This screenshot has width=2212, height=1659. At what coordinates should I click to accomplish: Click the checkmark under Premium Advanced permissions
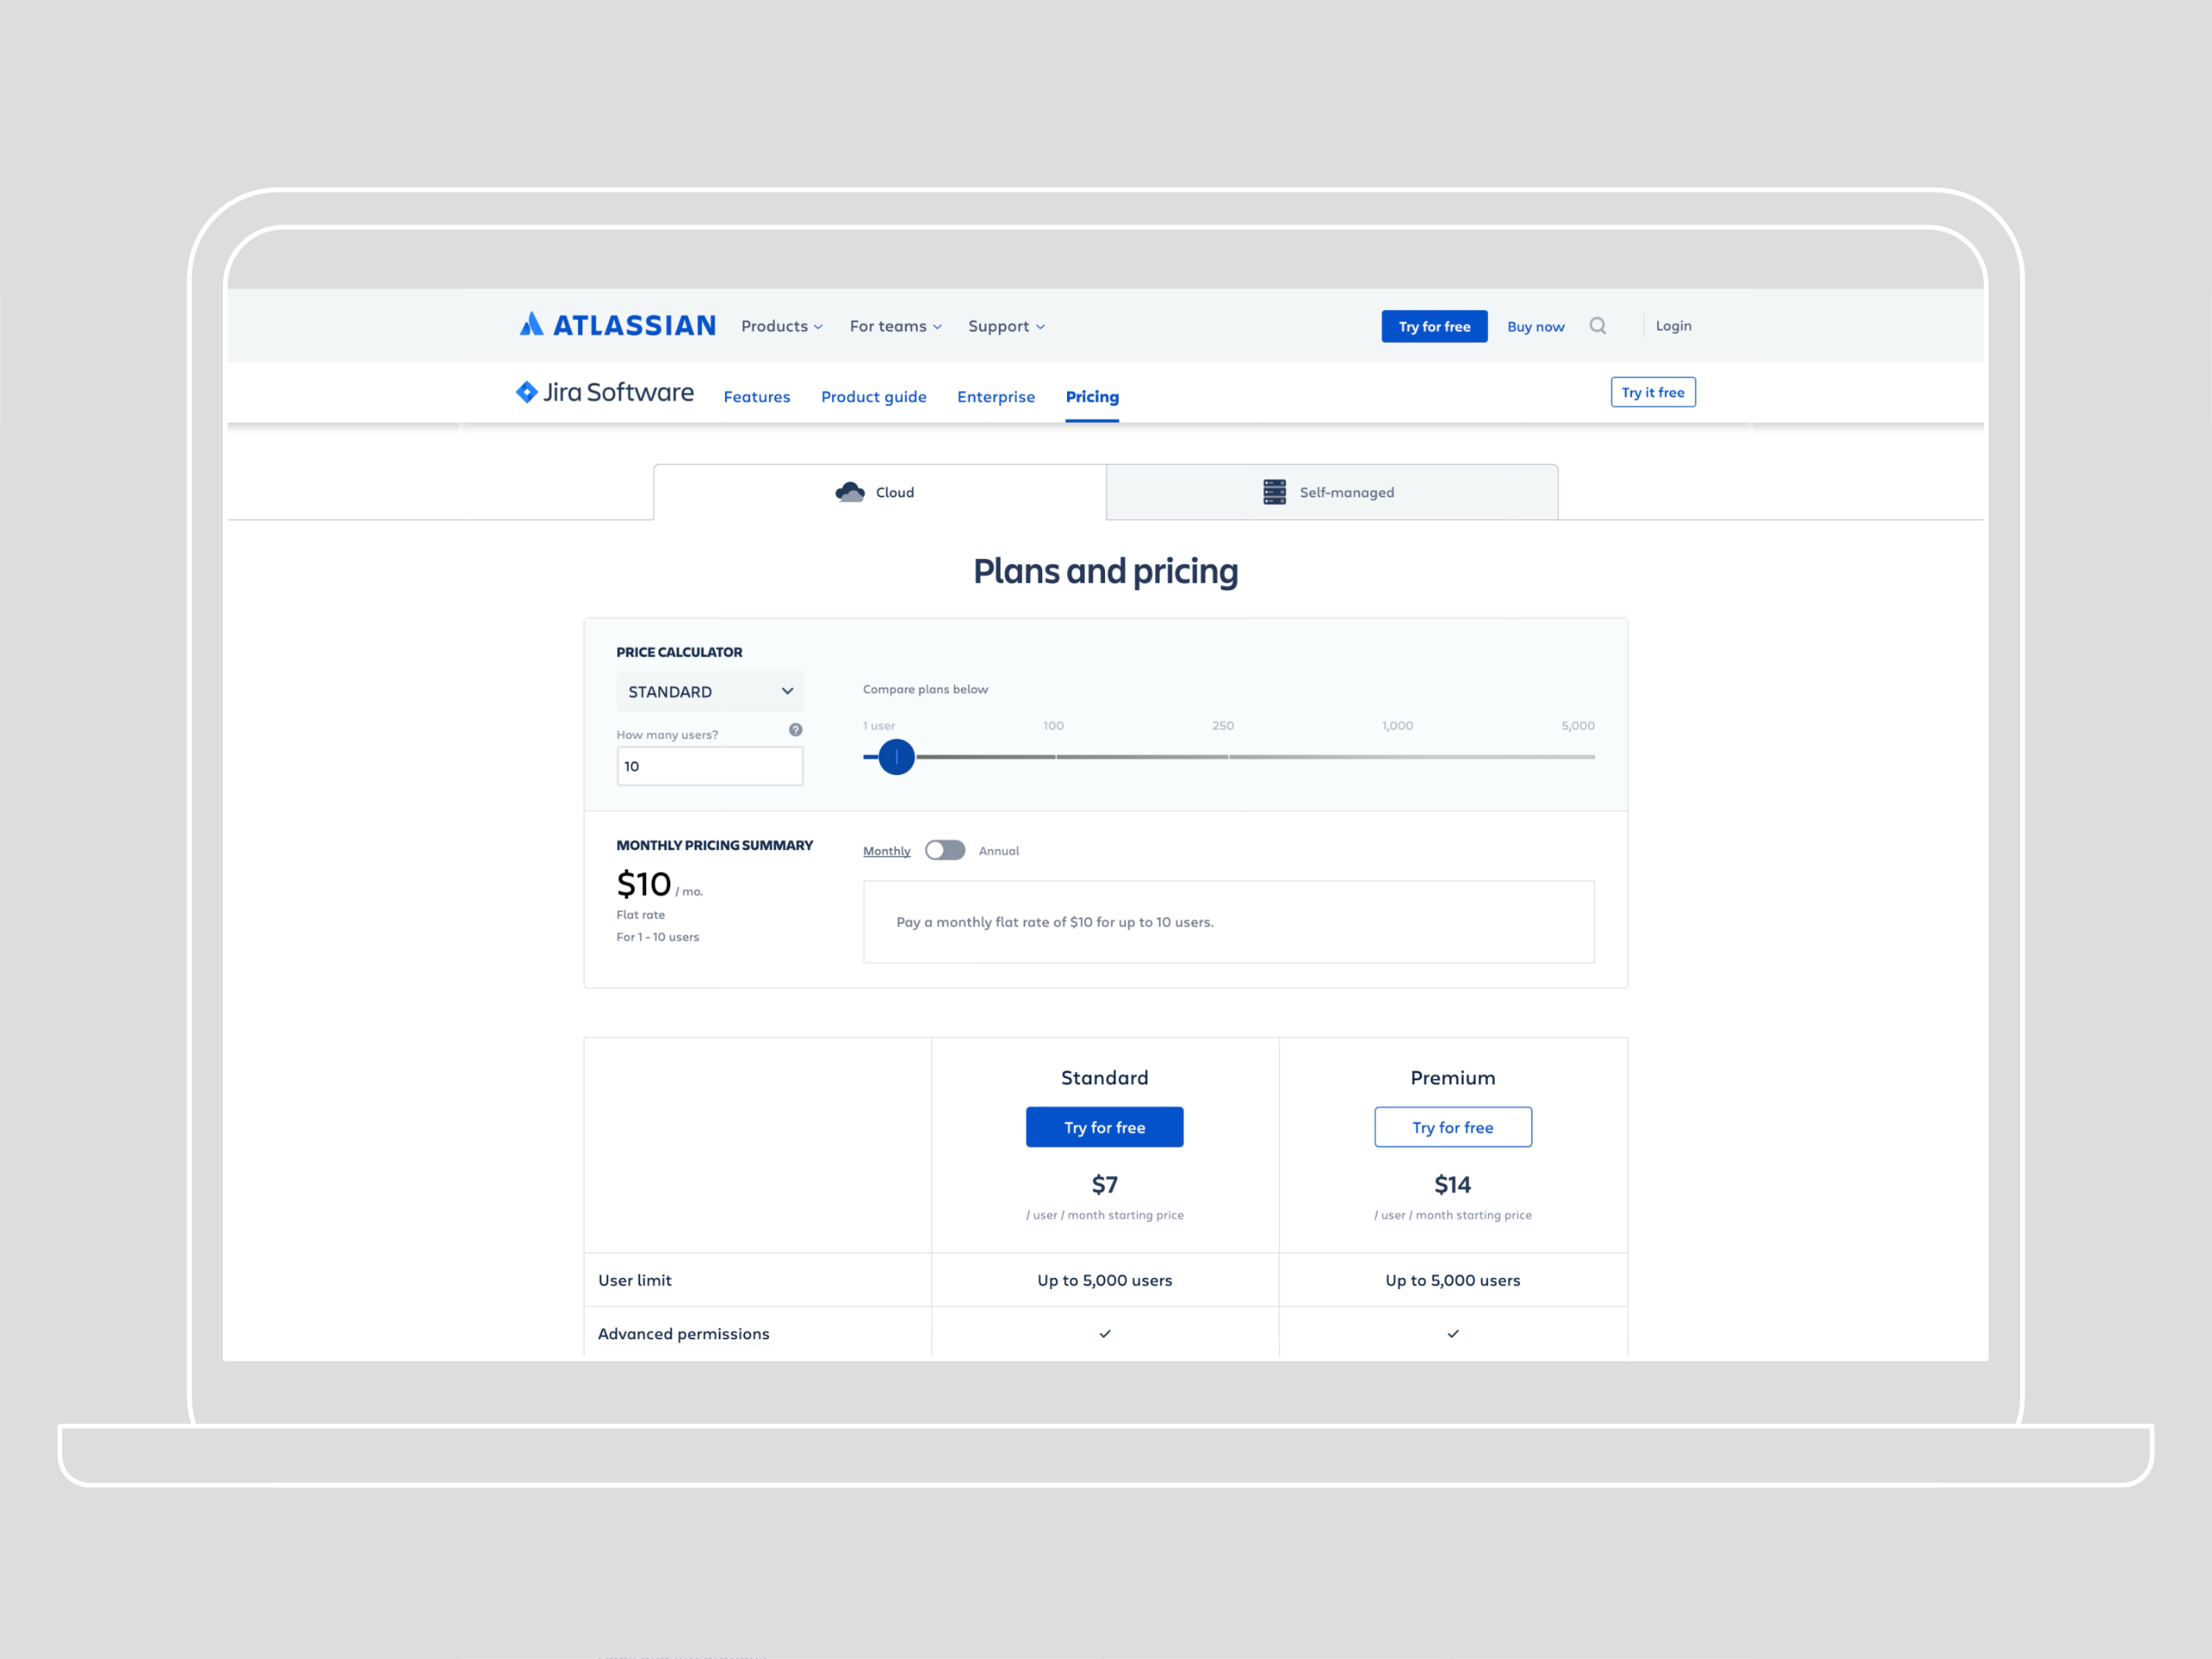1452,1333
